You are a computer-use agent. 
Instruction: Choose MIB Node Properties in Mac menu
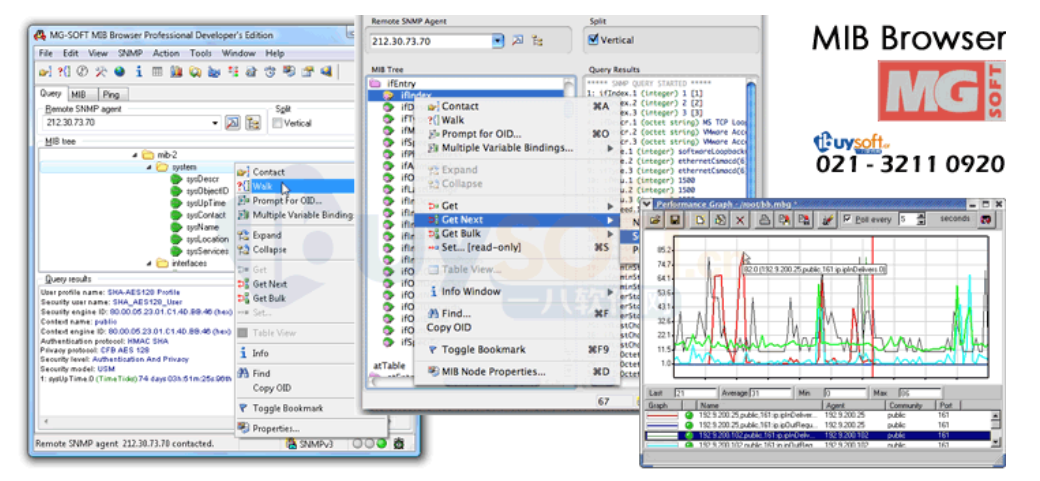517,372
